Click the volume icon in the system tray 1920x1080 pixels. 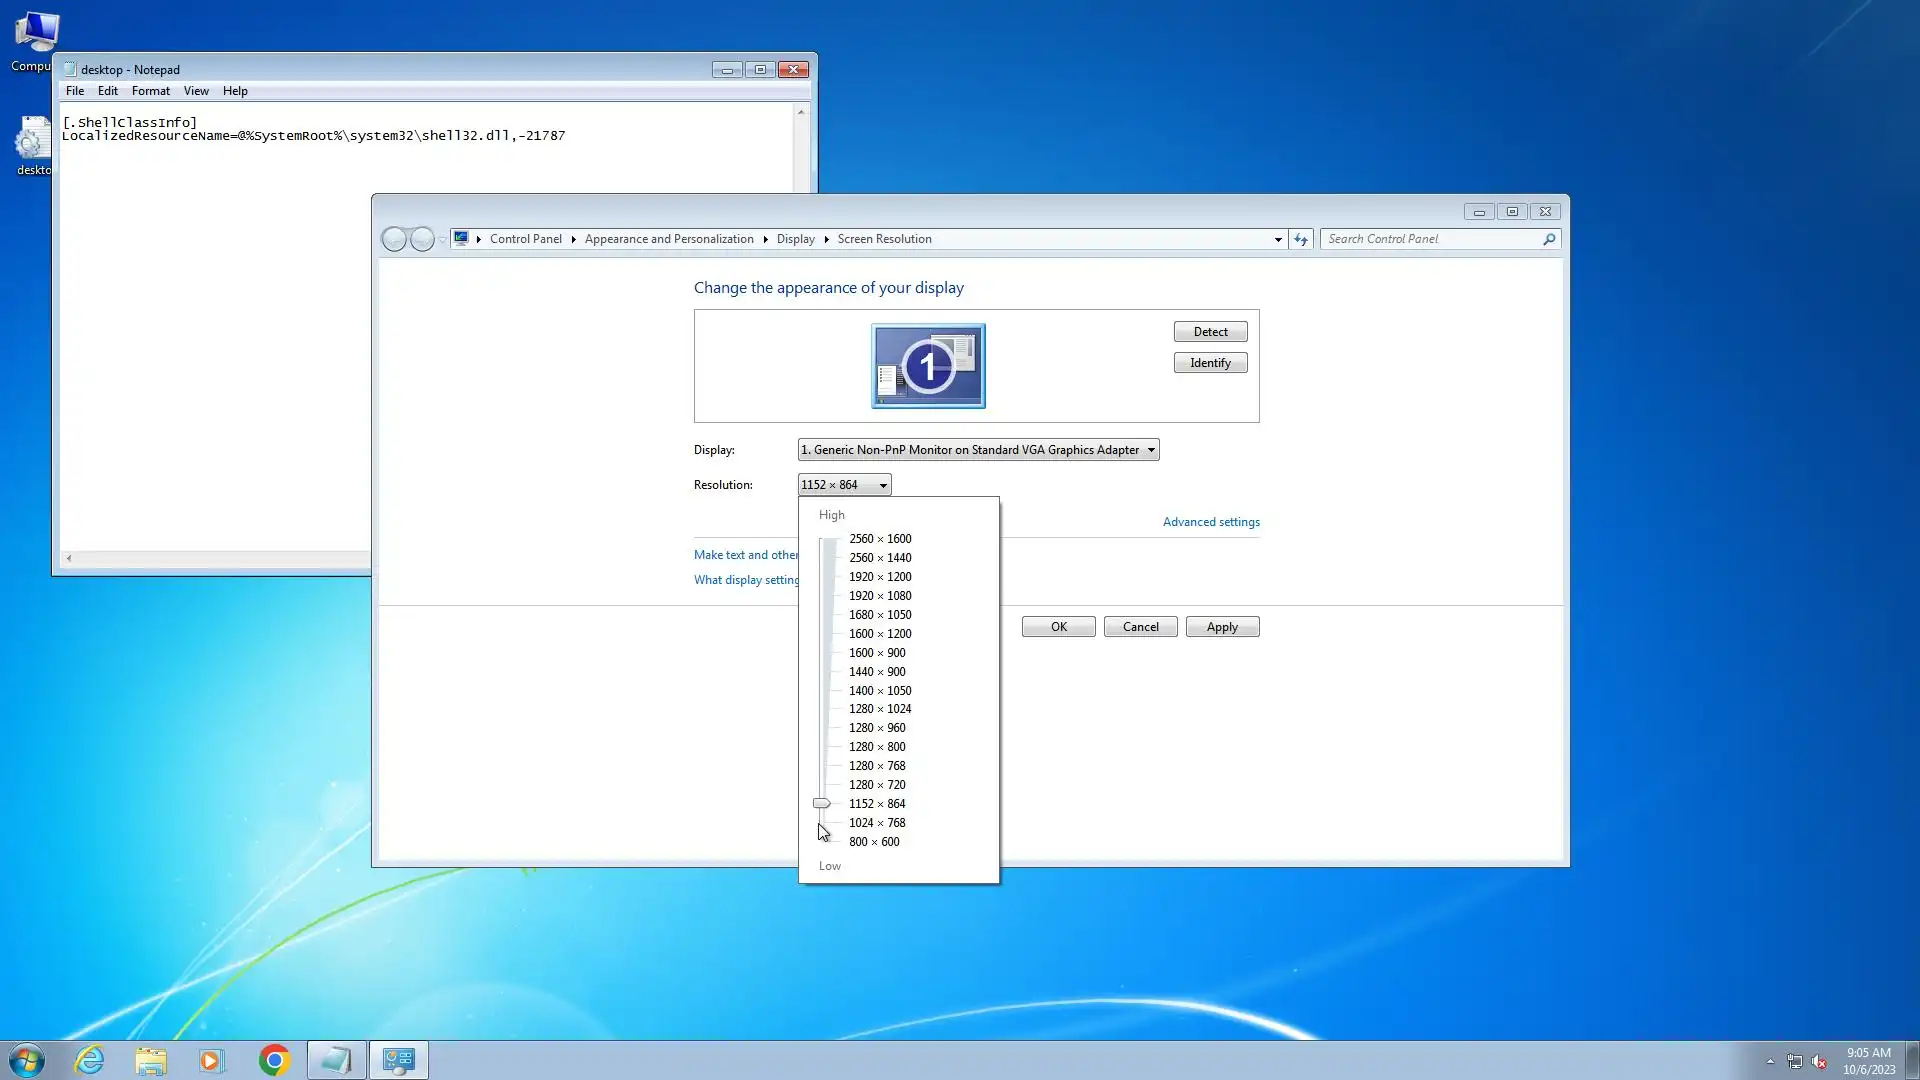pyautogui.click(x=1819, y=1061)
